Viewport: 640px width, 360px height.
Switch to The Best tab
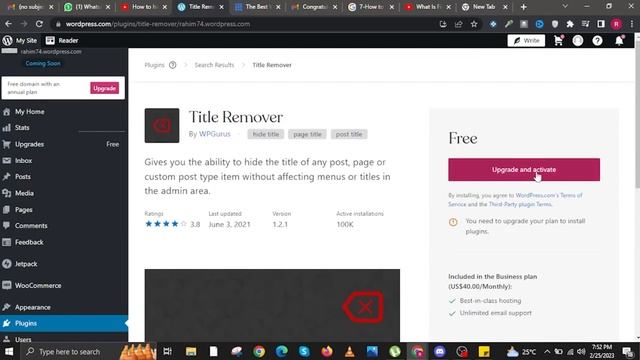(x=257, y=7)
